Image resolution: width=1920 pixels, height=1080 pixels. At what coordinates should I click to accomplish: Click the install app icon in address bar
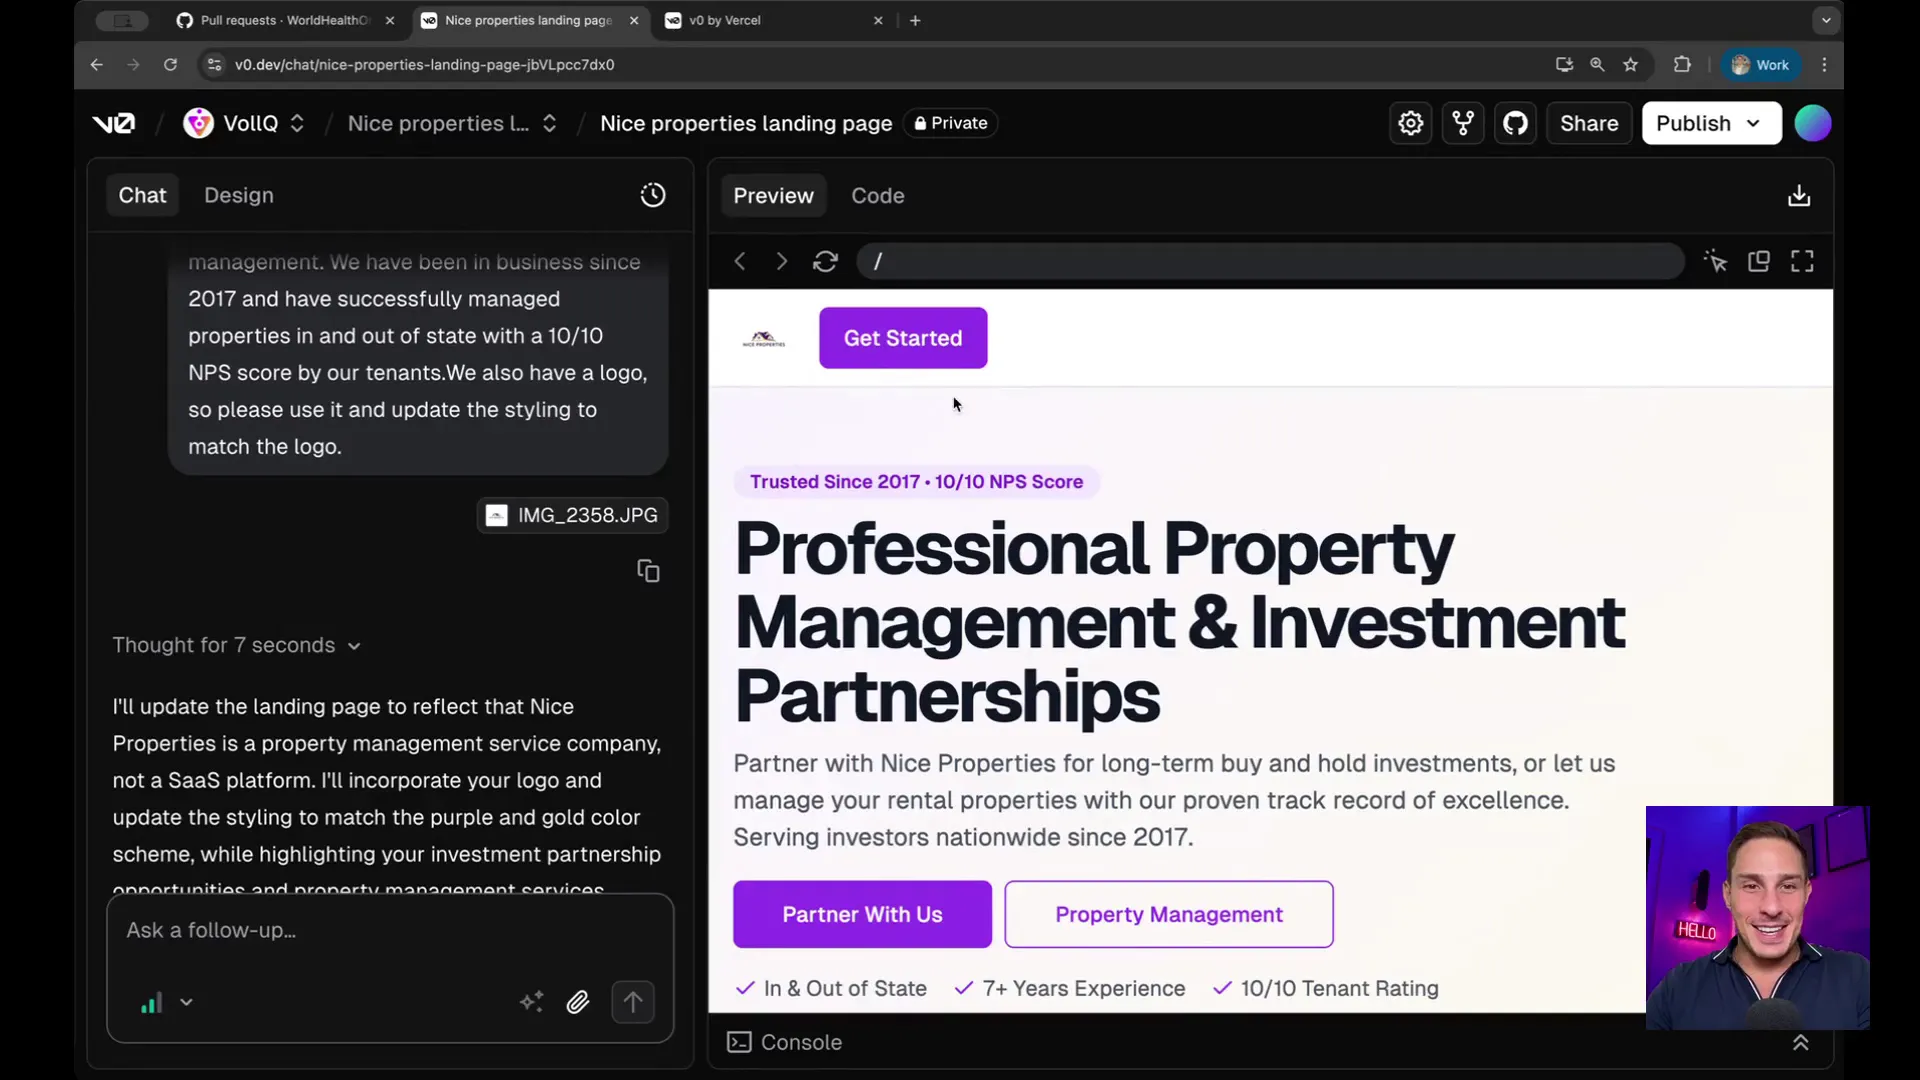tap(1564, 64)
